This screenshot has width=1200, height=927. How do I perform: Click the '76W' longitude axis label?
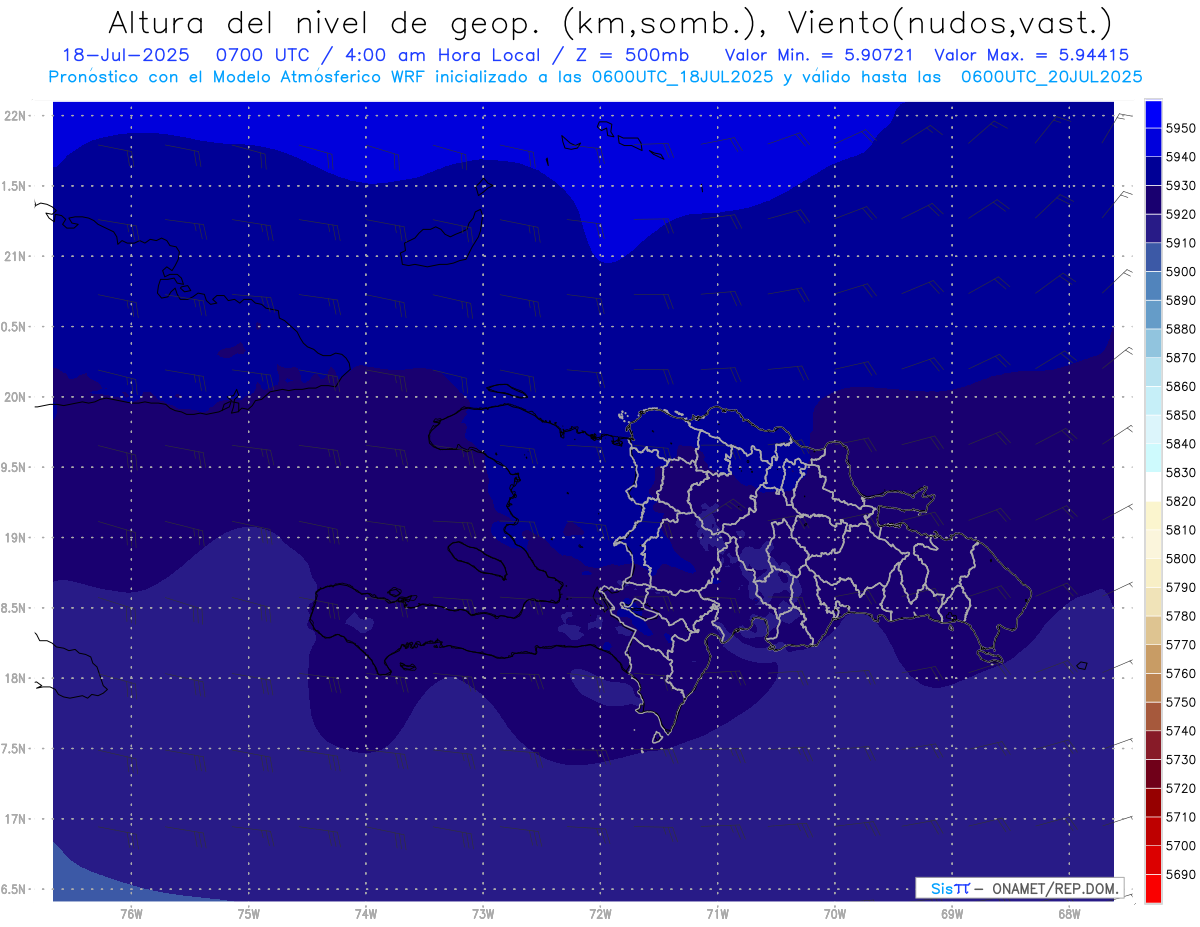131,914
